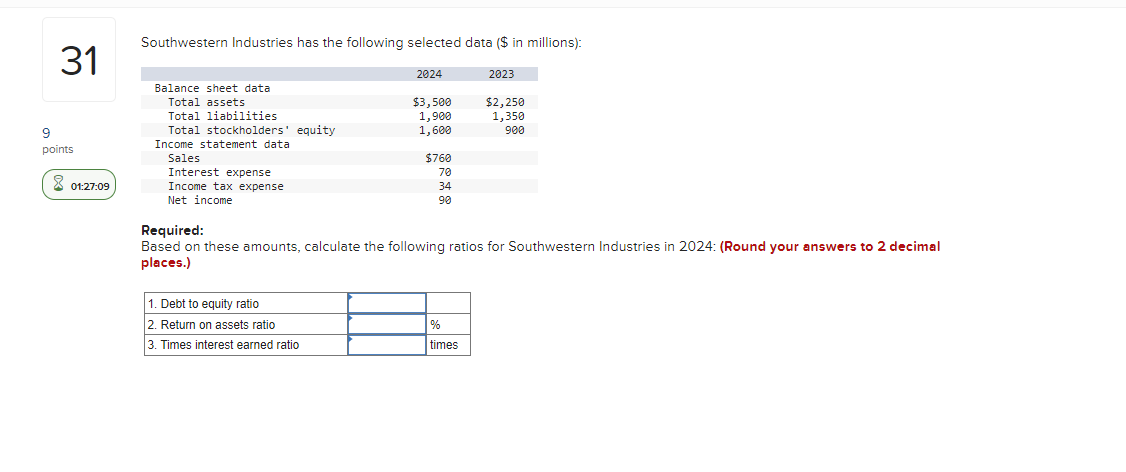1126x472 pixels.
Task: Click the $760 sales value
Action: click(x=438, y=158)
